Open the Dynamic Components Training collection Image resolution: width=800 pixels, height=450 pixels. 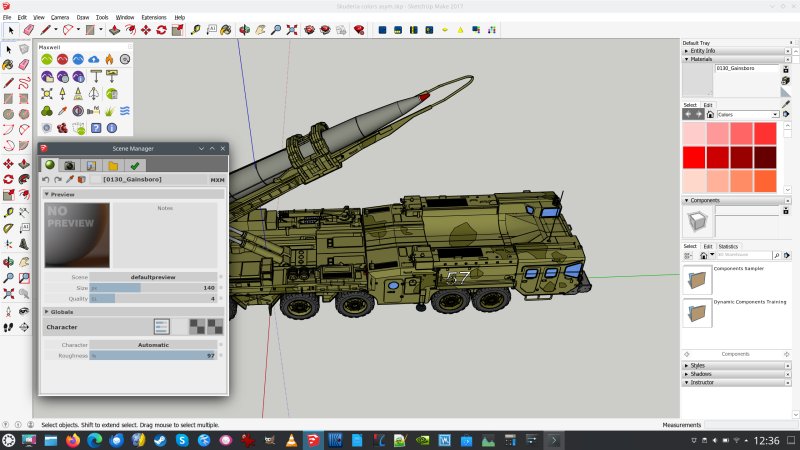(696, 313)
